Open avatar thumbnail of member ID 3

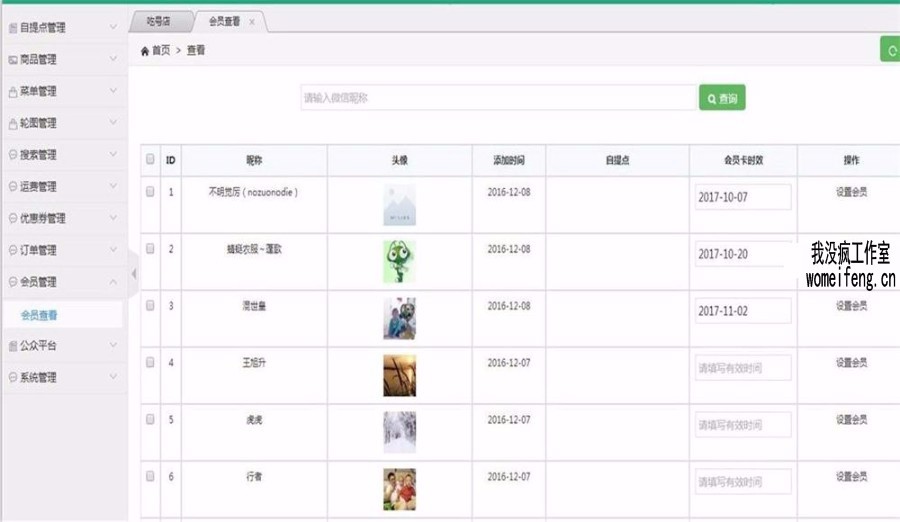(x=399, y=319)
